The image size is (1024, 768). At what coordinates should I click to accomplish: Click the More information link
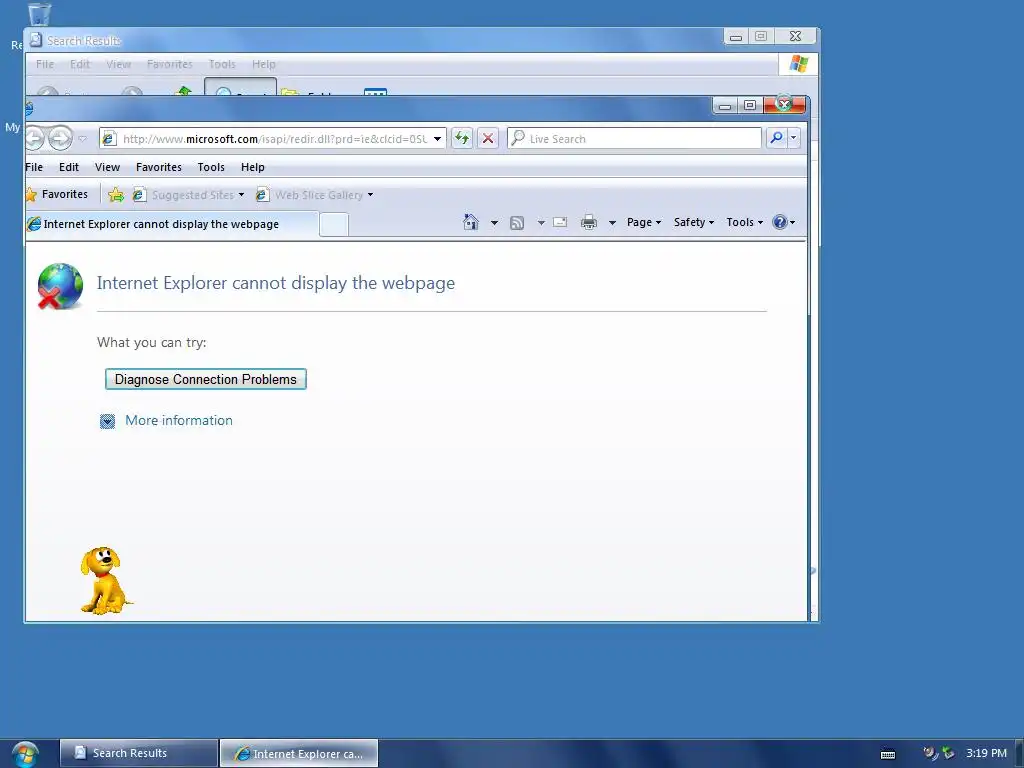(x=179, y=421)
